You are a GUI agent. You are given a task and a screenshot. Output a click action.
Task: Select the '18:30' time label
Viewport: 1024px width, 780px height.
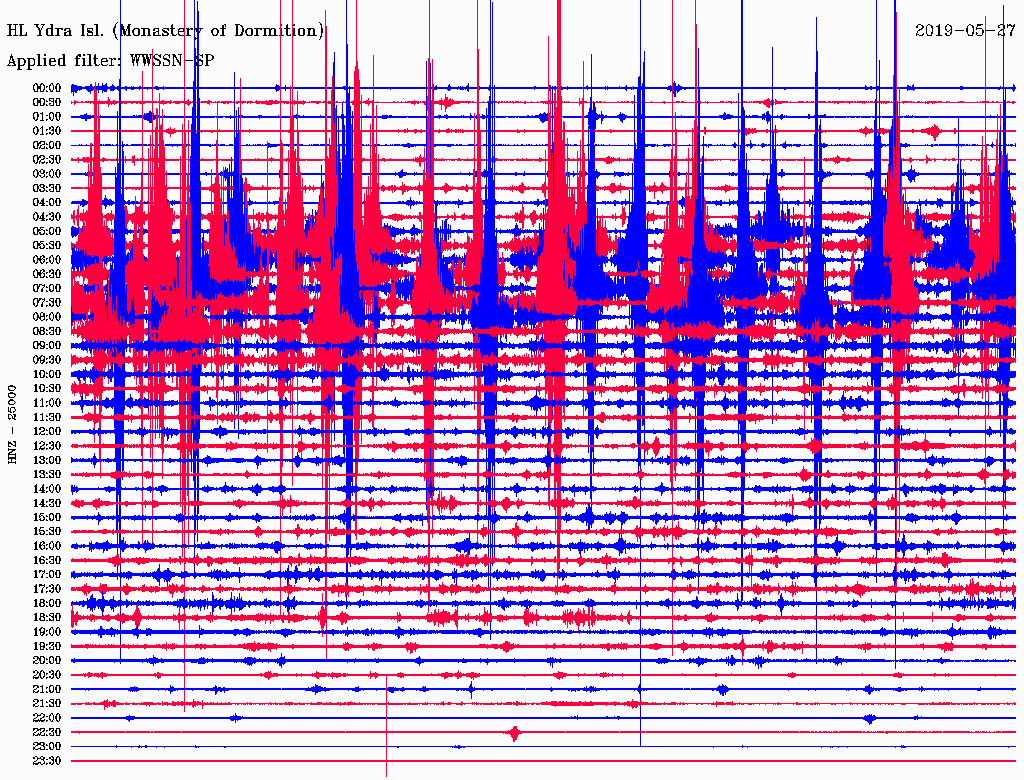47,617
